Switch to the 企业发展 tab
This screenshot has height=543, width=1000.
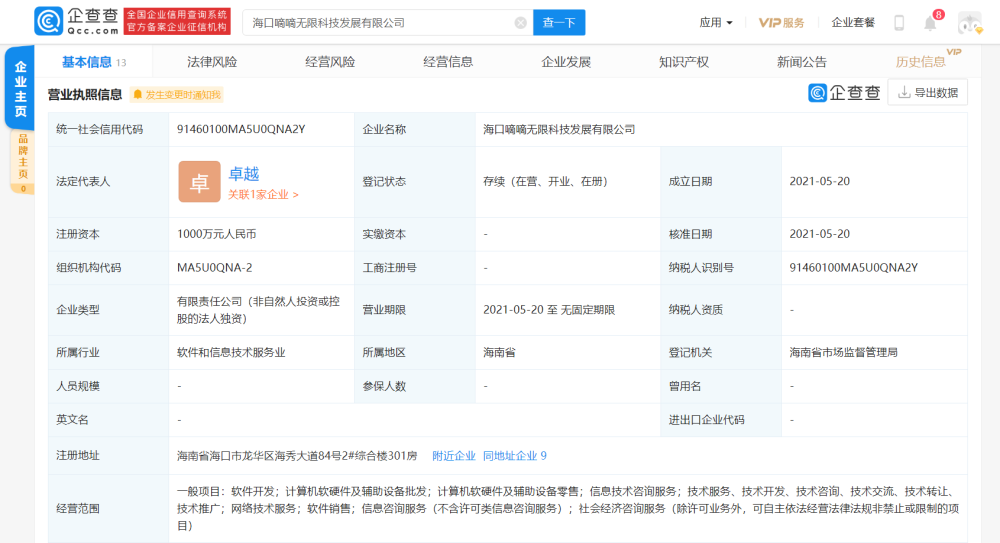click(566, 62)
